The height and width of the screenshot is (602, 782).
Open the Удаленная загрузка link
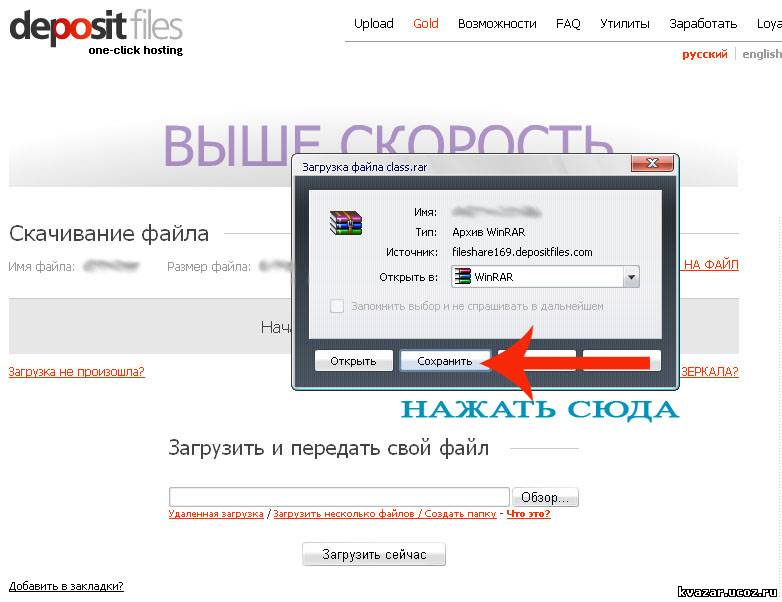(x=216, y=514)
